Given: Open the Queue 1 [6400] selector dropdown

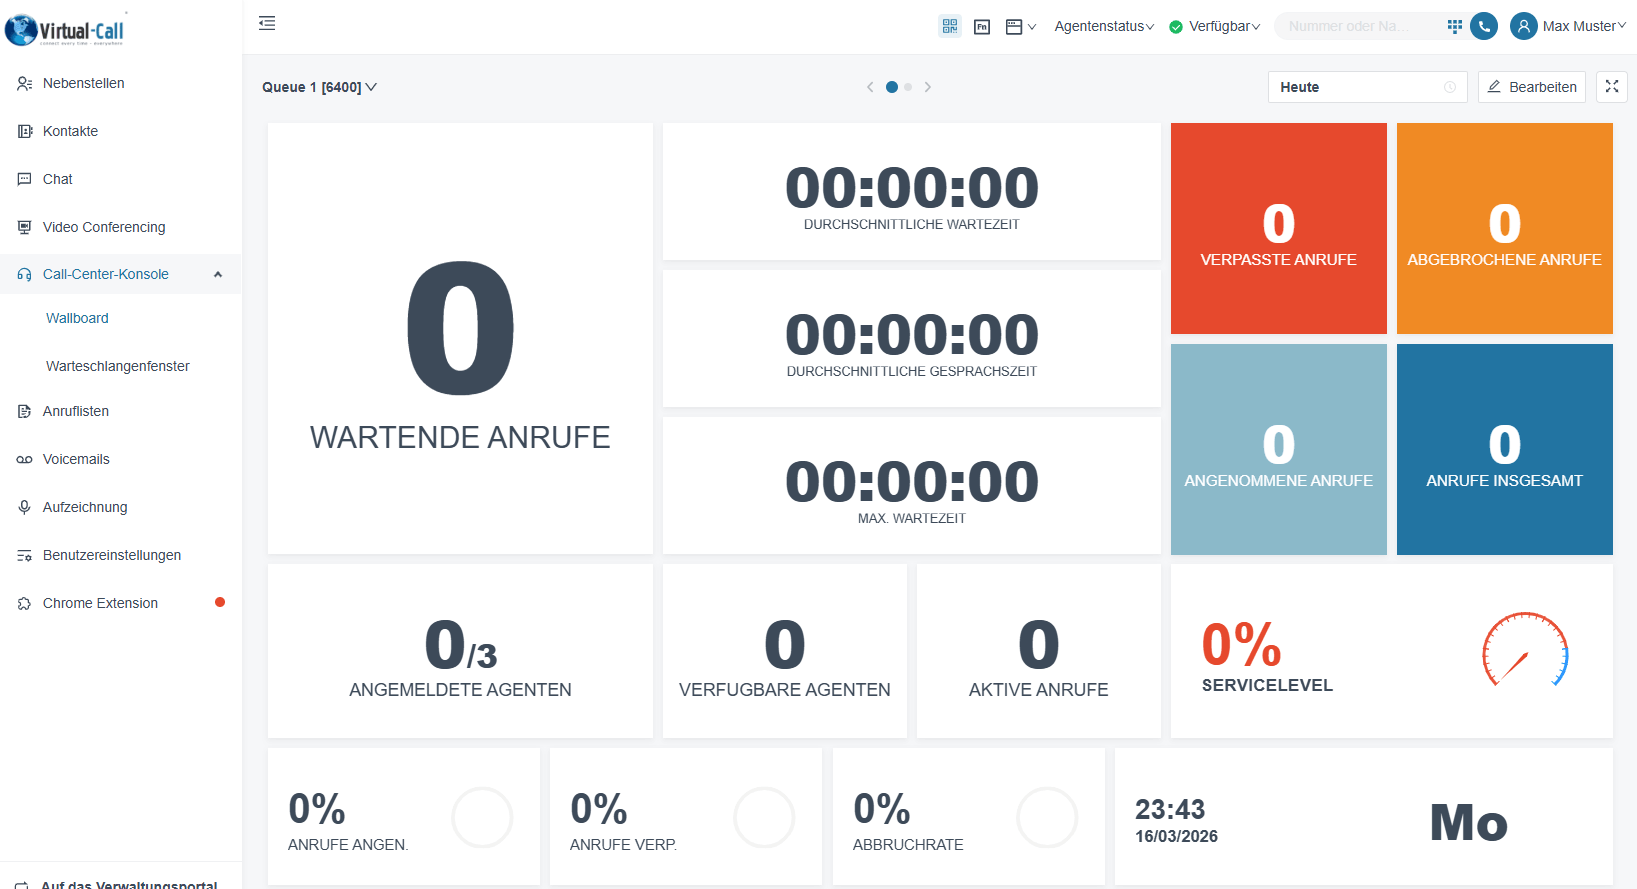Looking at the screenshot, I should pos(319,87).
